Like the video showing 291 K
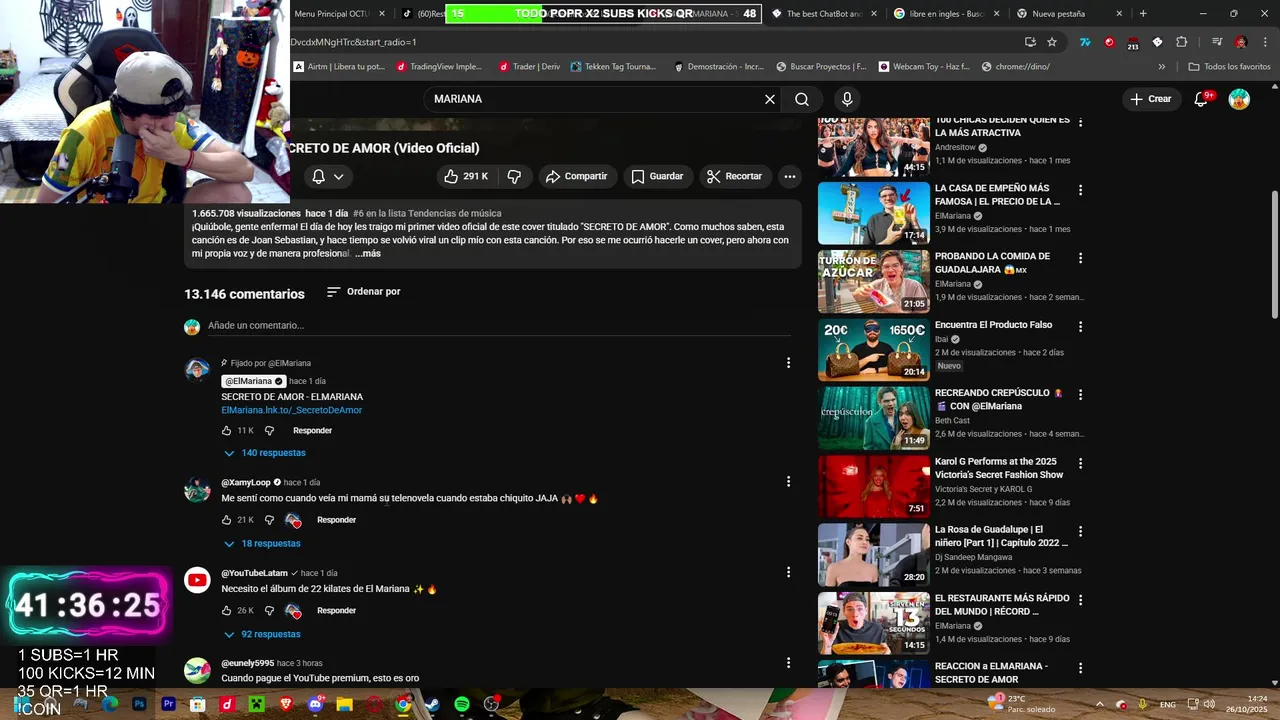The height and width of the screenshot is (720, 1280). (x=467, y=176)
